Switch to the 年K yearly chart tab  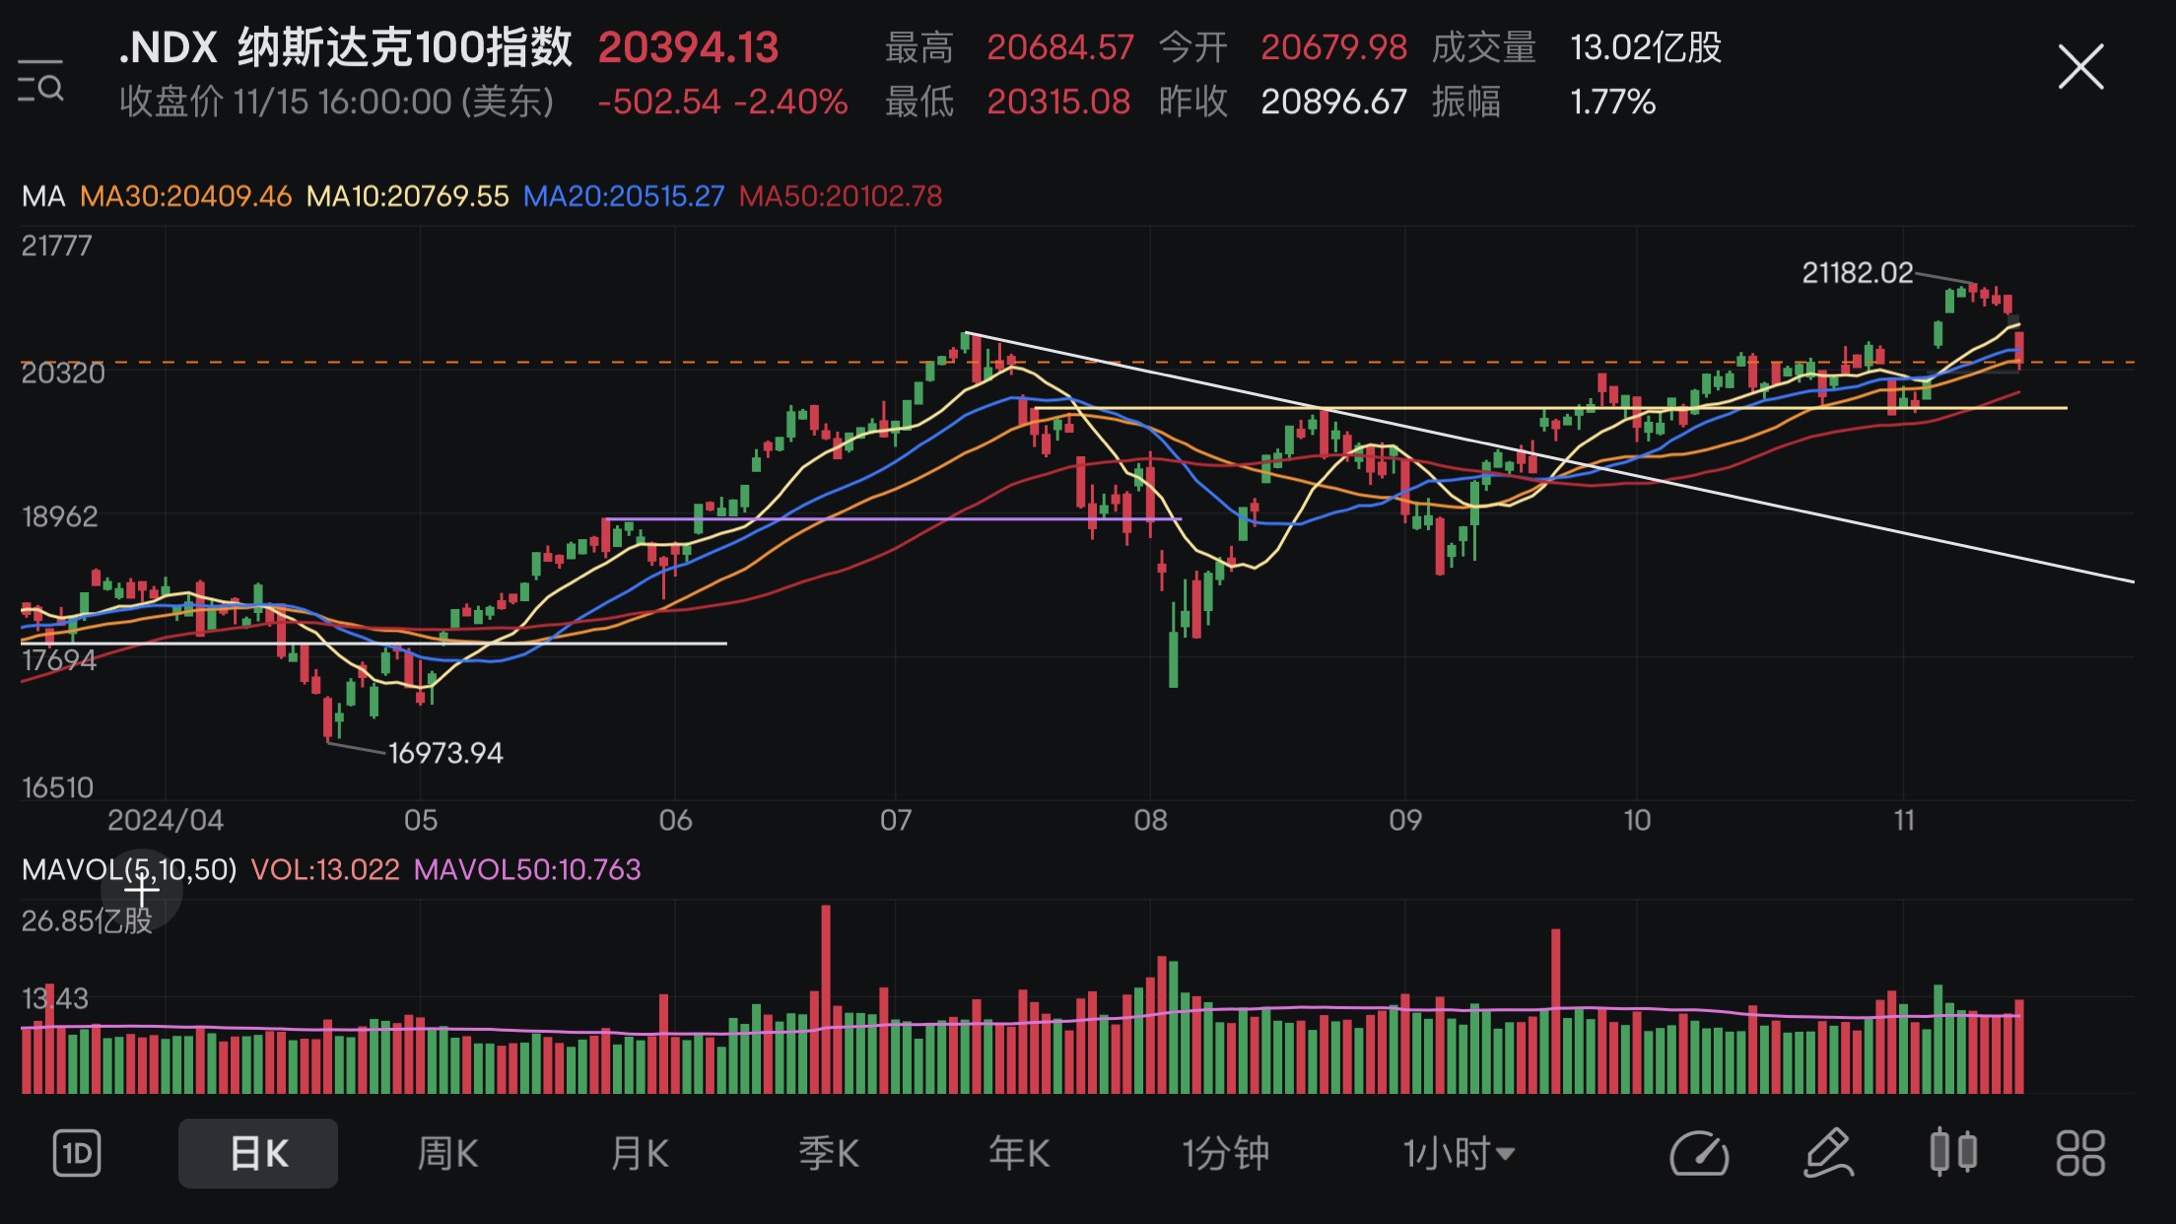[x=1019, y=1153]
